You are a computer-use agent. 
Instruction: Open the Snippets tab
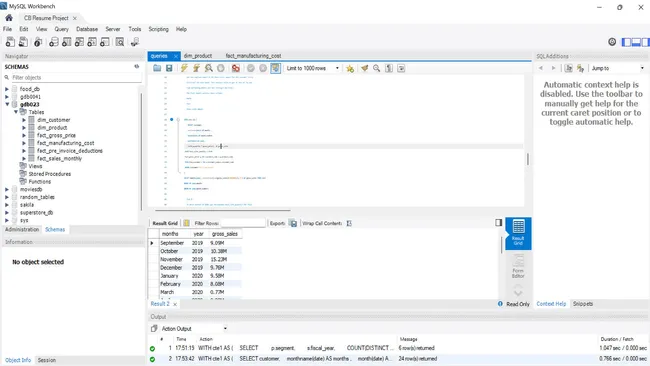click(x=583, y=304)
